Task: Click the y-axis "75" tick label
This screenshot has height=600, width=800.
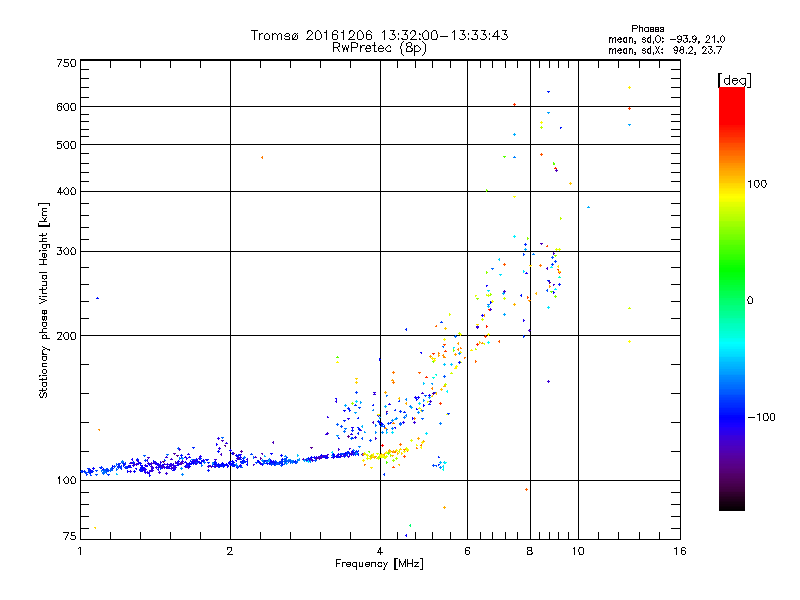Action: [70, 536]
